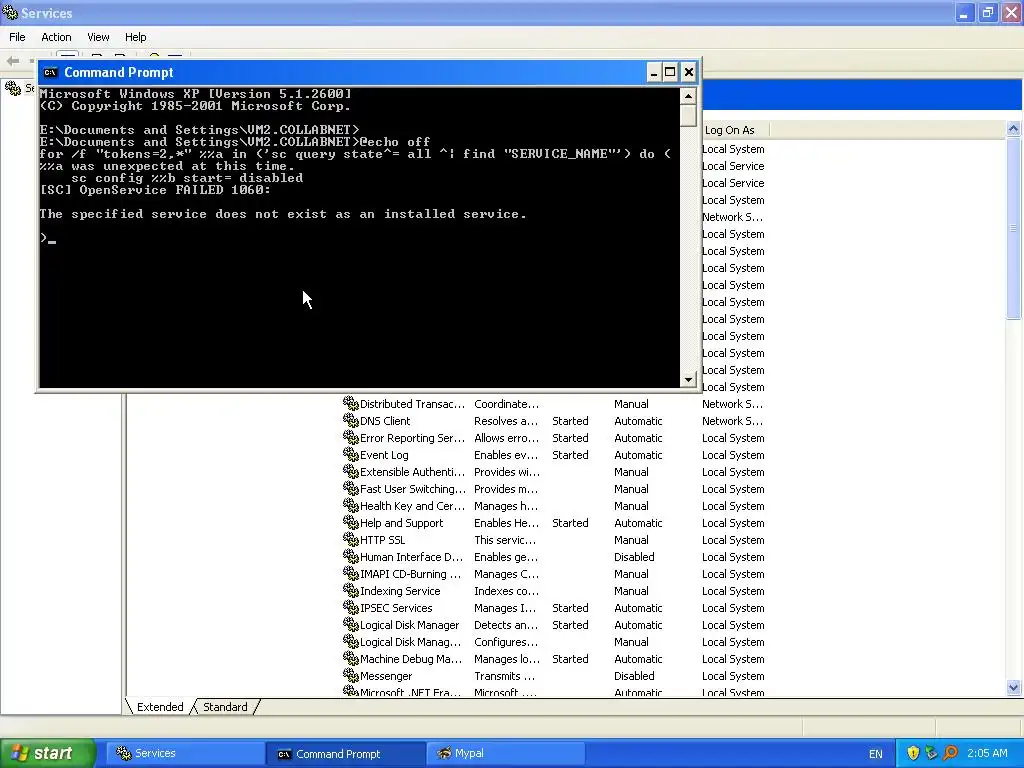Open the Action menu in Services
This screenshot has width=1024, height=768.
coord(56,37)
